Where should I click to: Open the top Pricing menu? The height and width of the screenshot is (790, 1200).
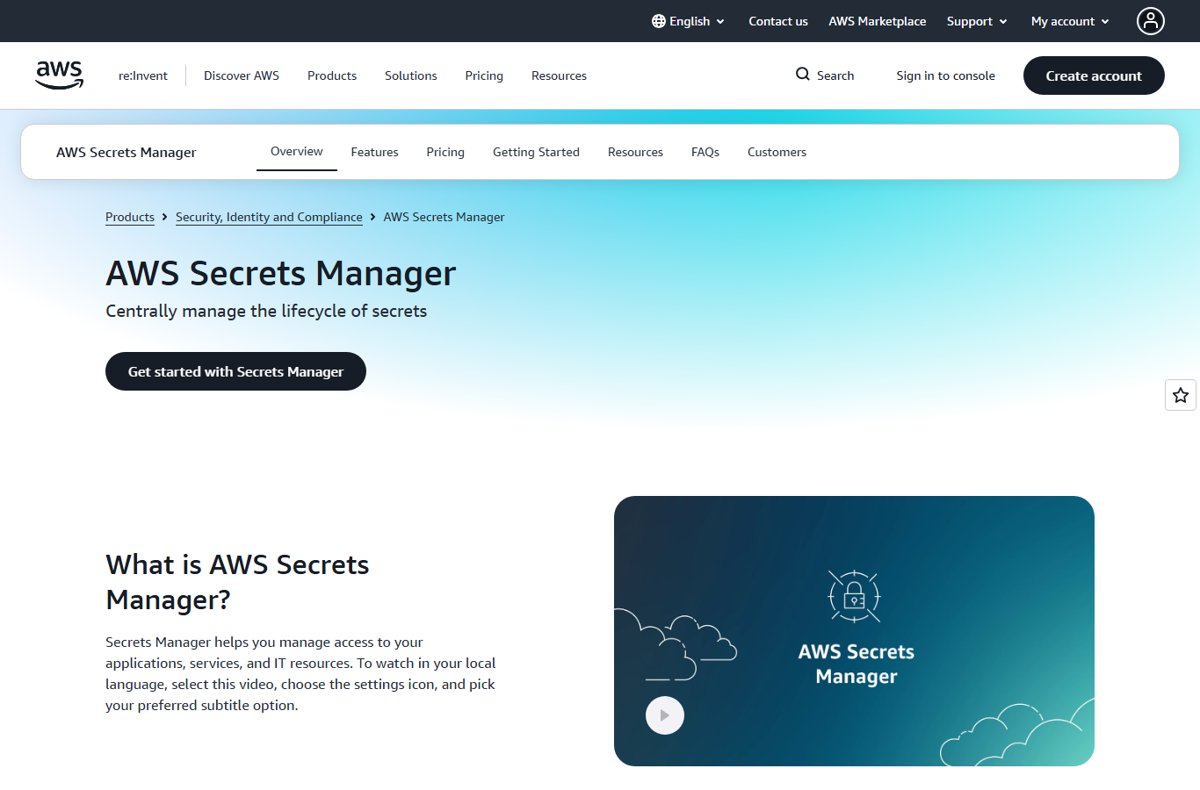coord(484,75)
